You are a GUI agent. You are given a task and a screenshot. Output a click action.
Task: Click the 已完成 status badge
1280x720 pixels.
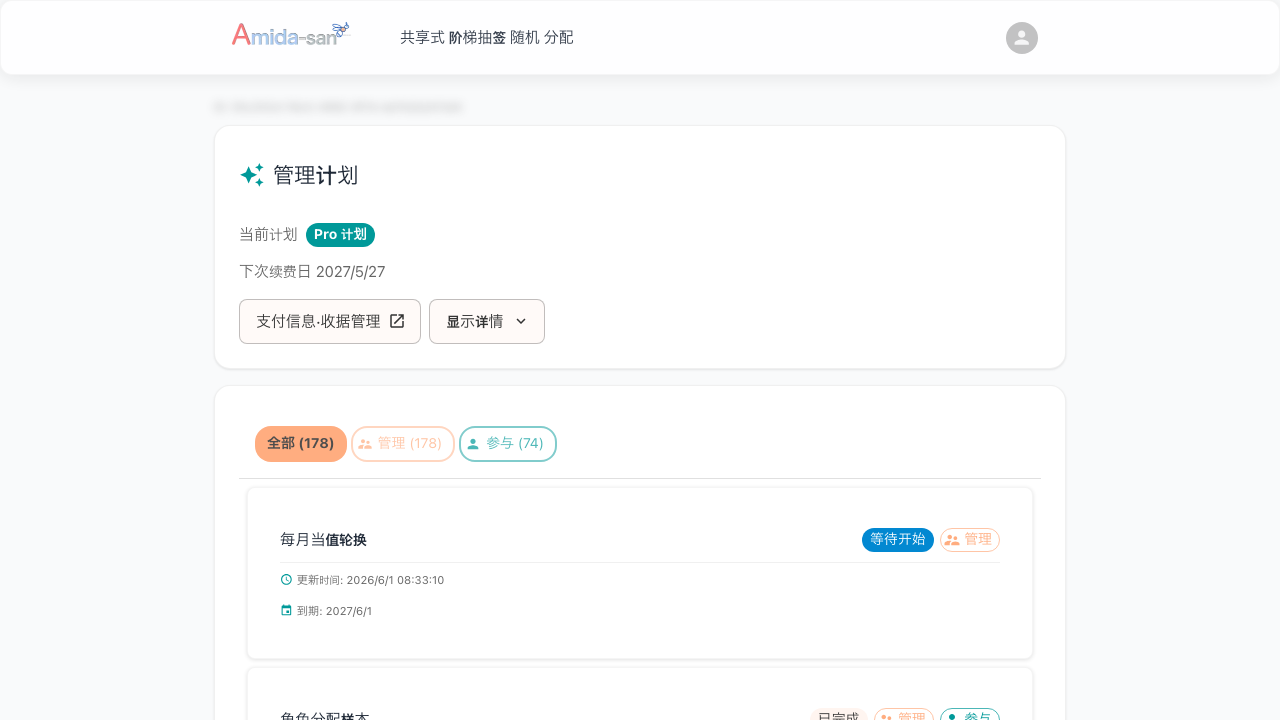[x=838, y=716]
